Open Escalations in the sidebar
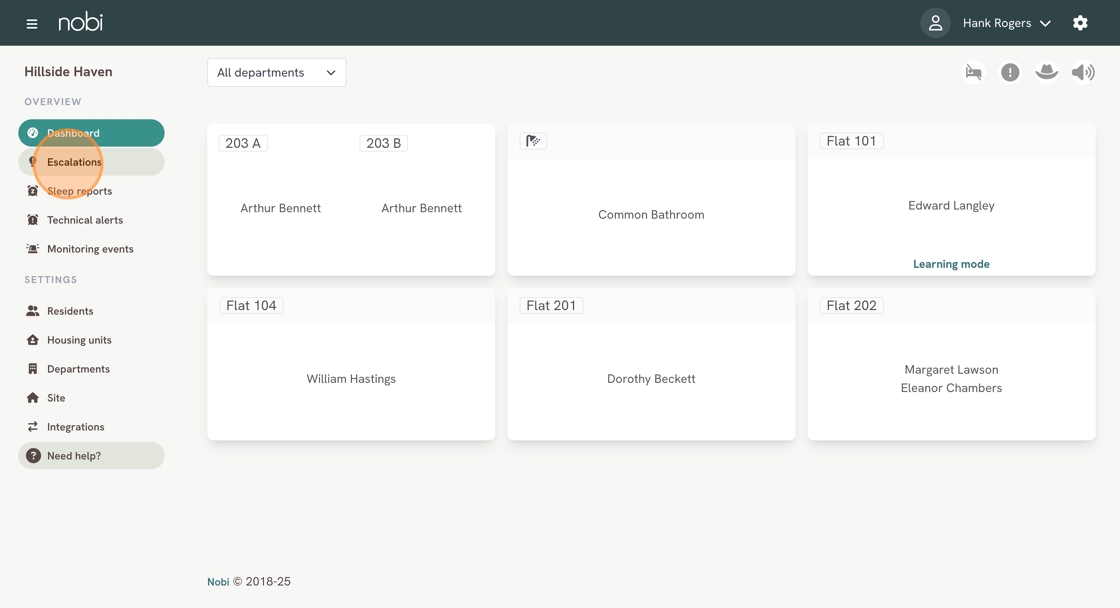Screen dimensions: 1120x608 point(74,162)
